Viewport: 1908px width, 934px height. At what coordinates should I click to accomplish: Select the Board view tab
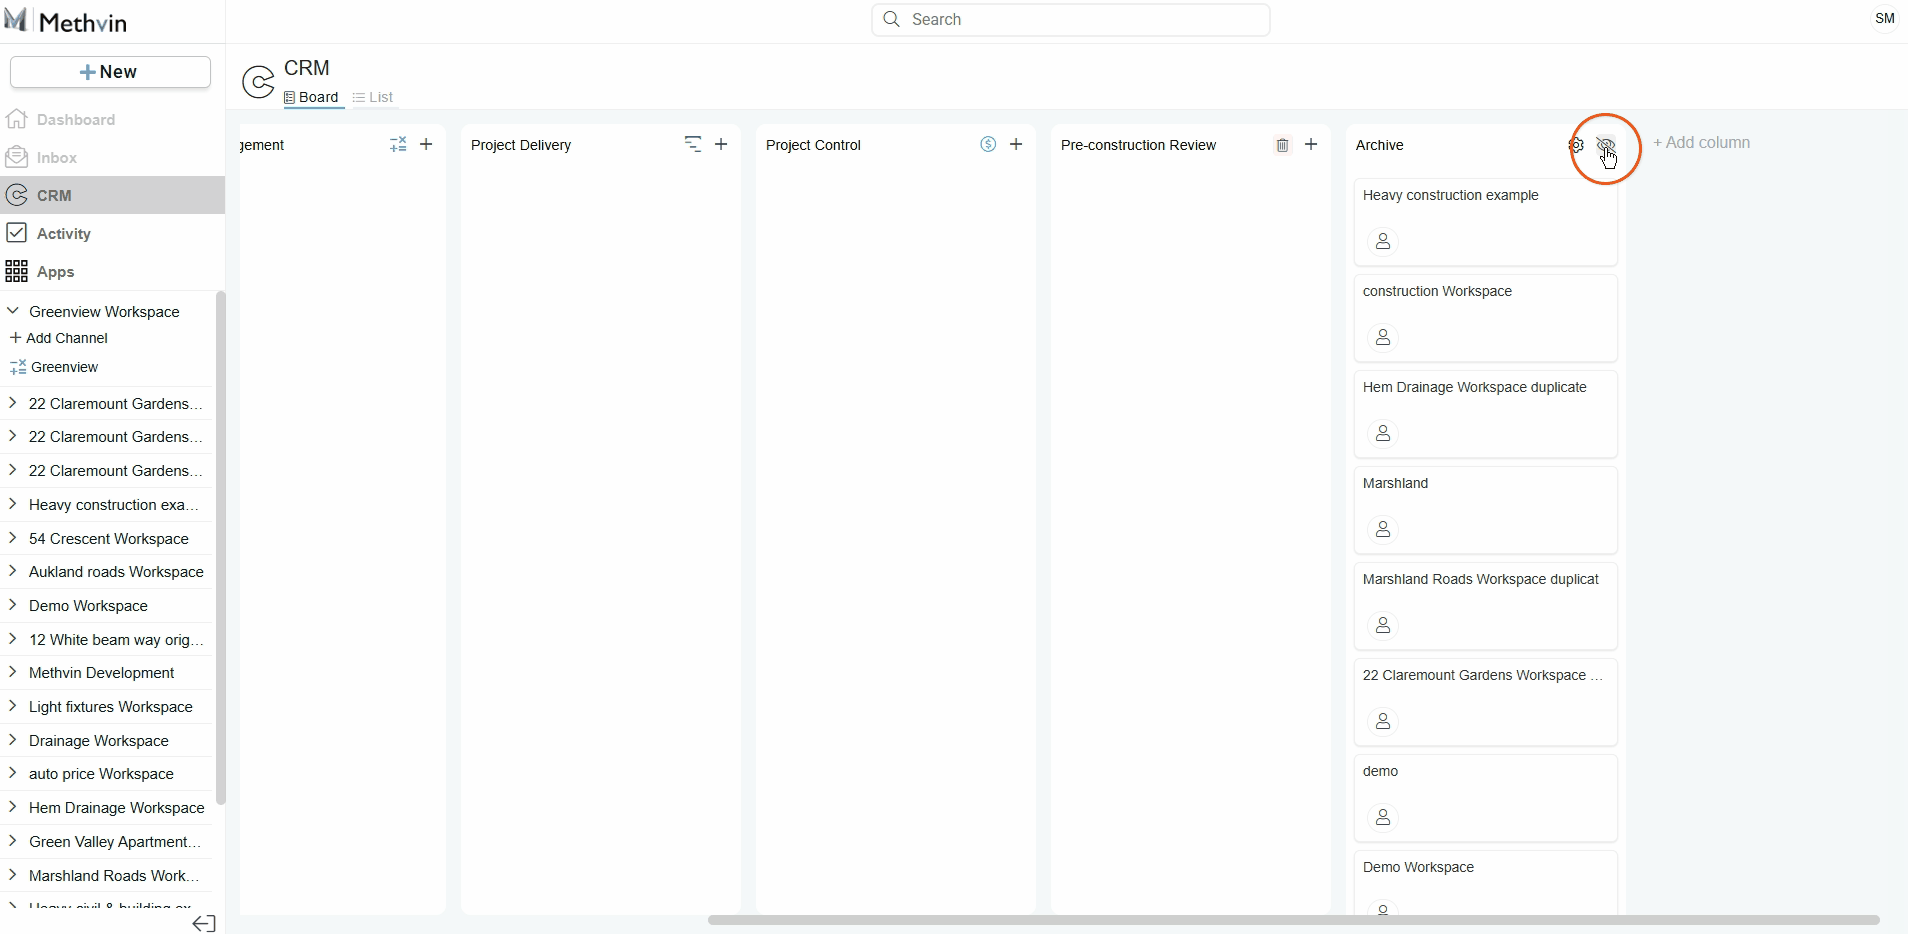312,97
